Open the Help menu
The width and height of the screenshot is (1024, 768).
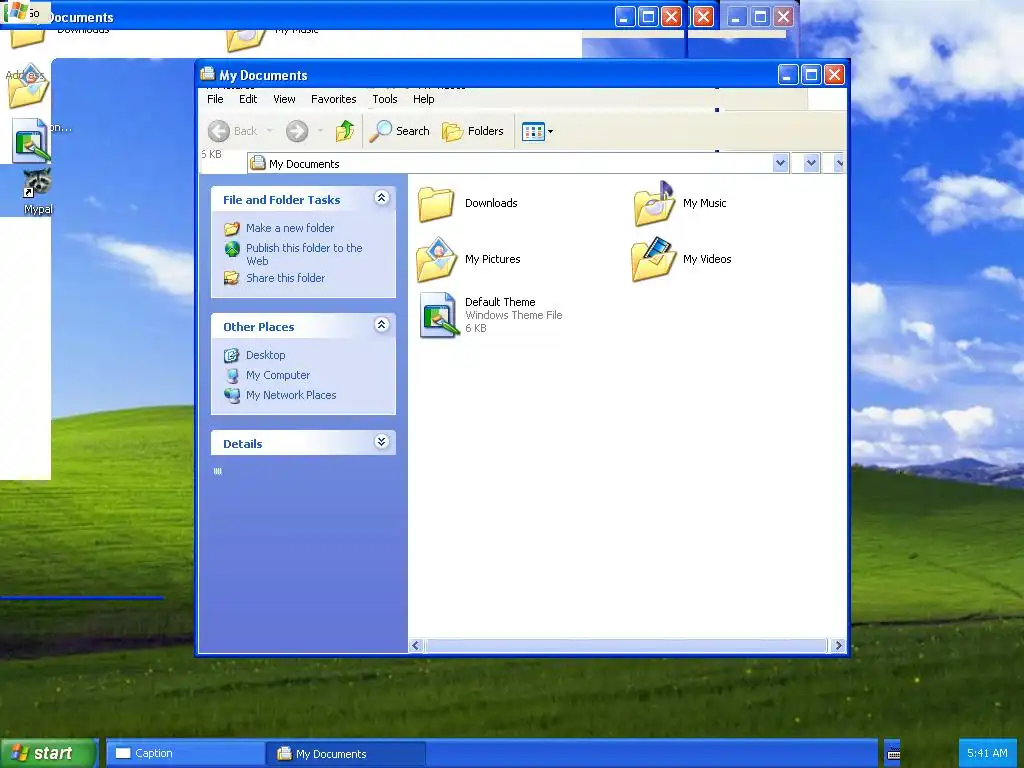(423, 99)
